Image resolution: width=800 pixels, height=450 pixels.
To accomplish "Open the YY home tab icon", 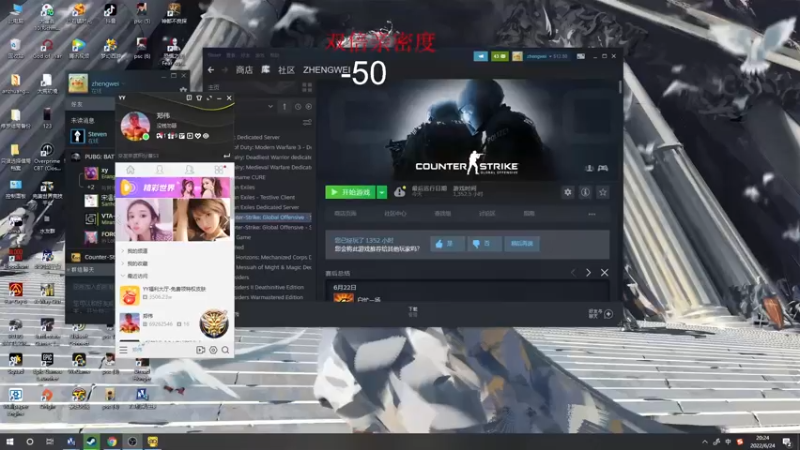I will [131, 170].
